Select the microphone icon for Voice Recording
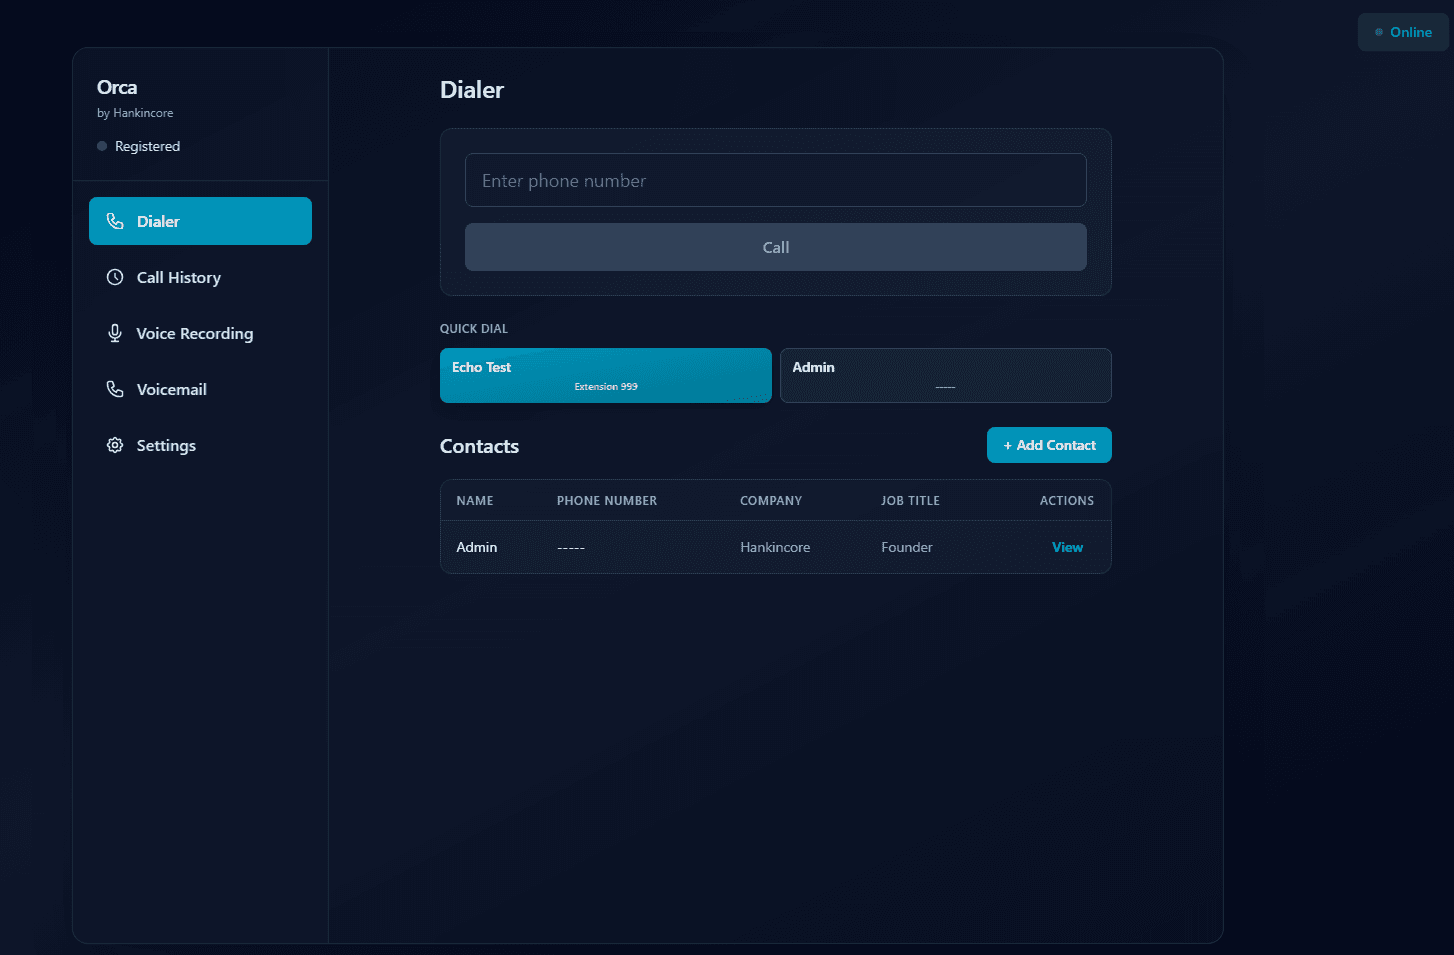 pos(115,333)
